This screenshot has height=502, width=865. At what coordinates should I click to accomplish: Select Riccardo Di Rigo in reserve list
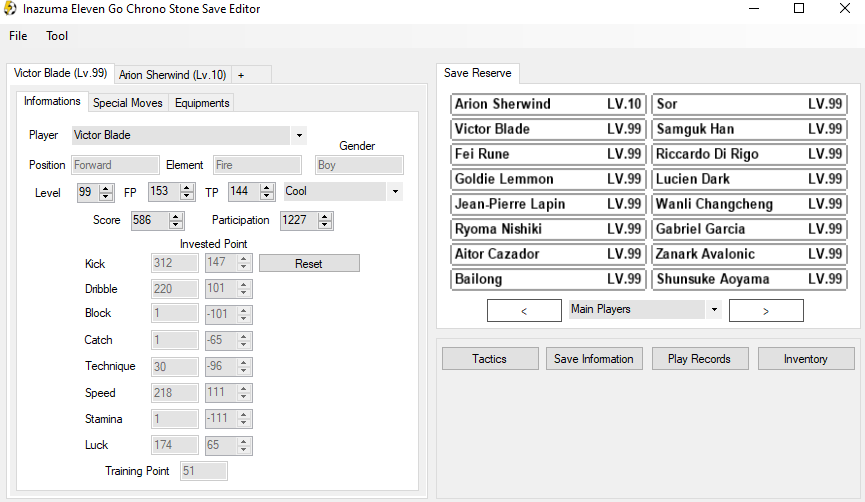click(x=749, y=154)
